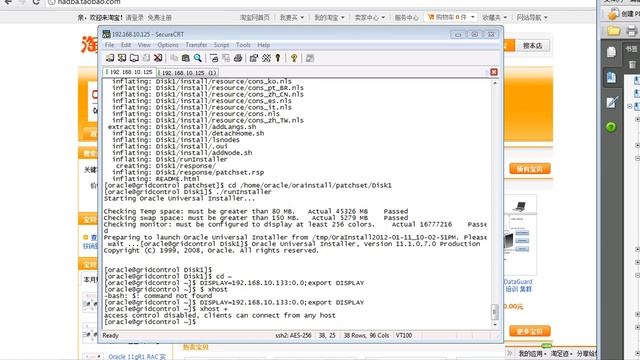
Task: Click '-bash: $: command not found' line
Action: point(158,296)
